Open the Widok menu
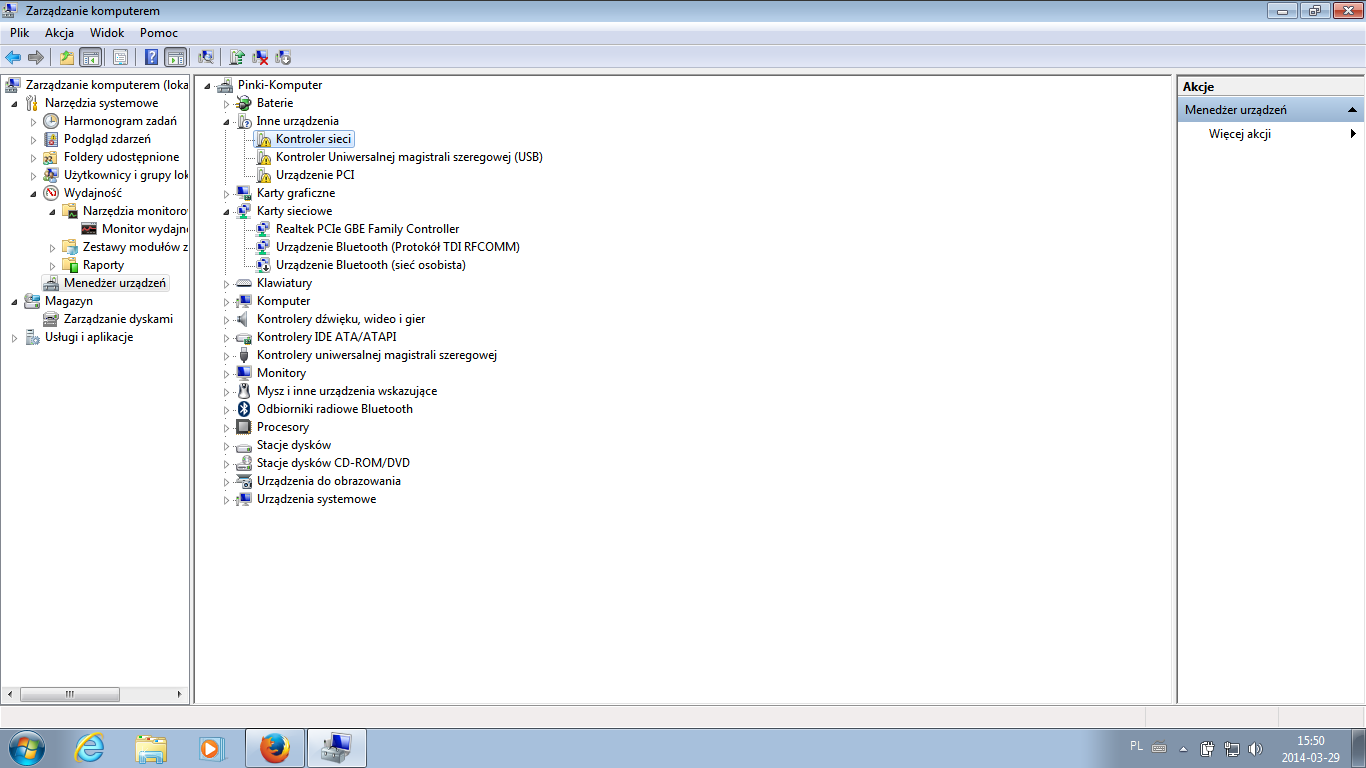The image size is (1366, 768). 107,33
